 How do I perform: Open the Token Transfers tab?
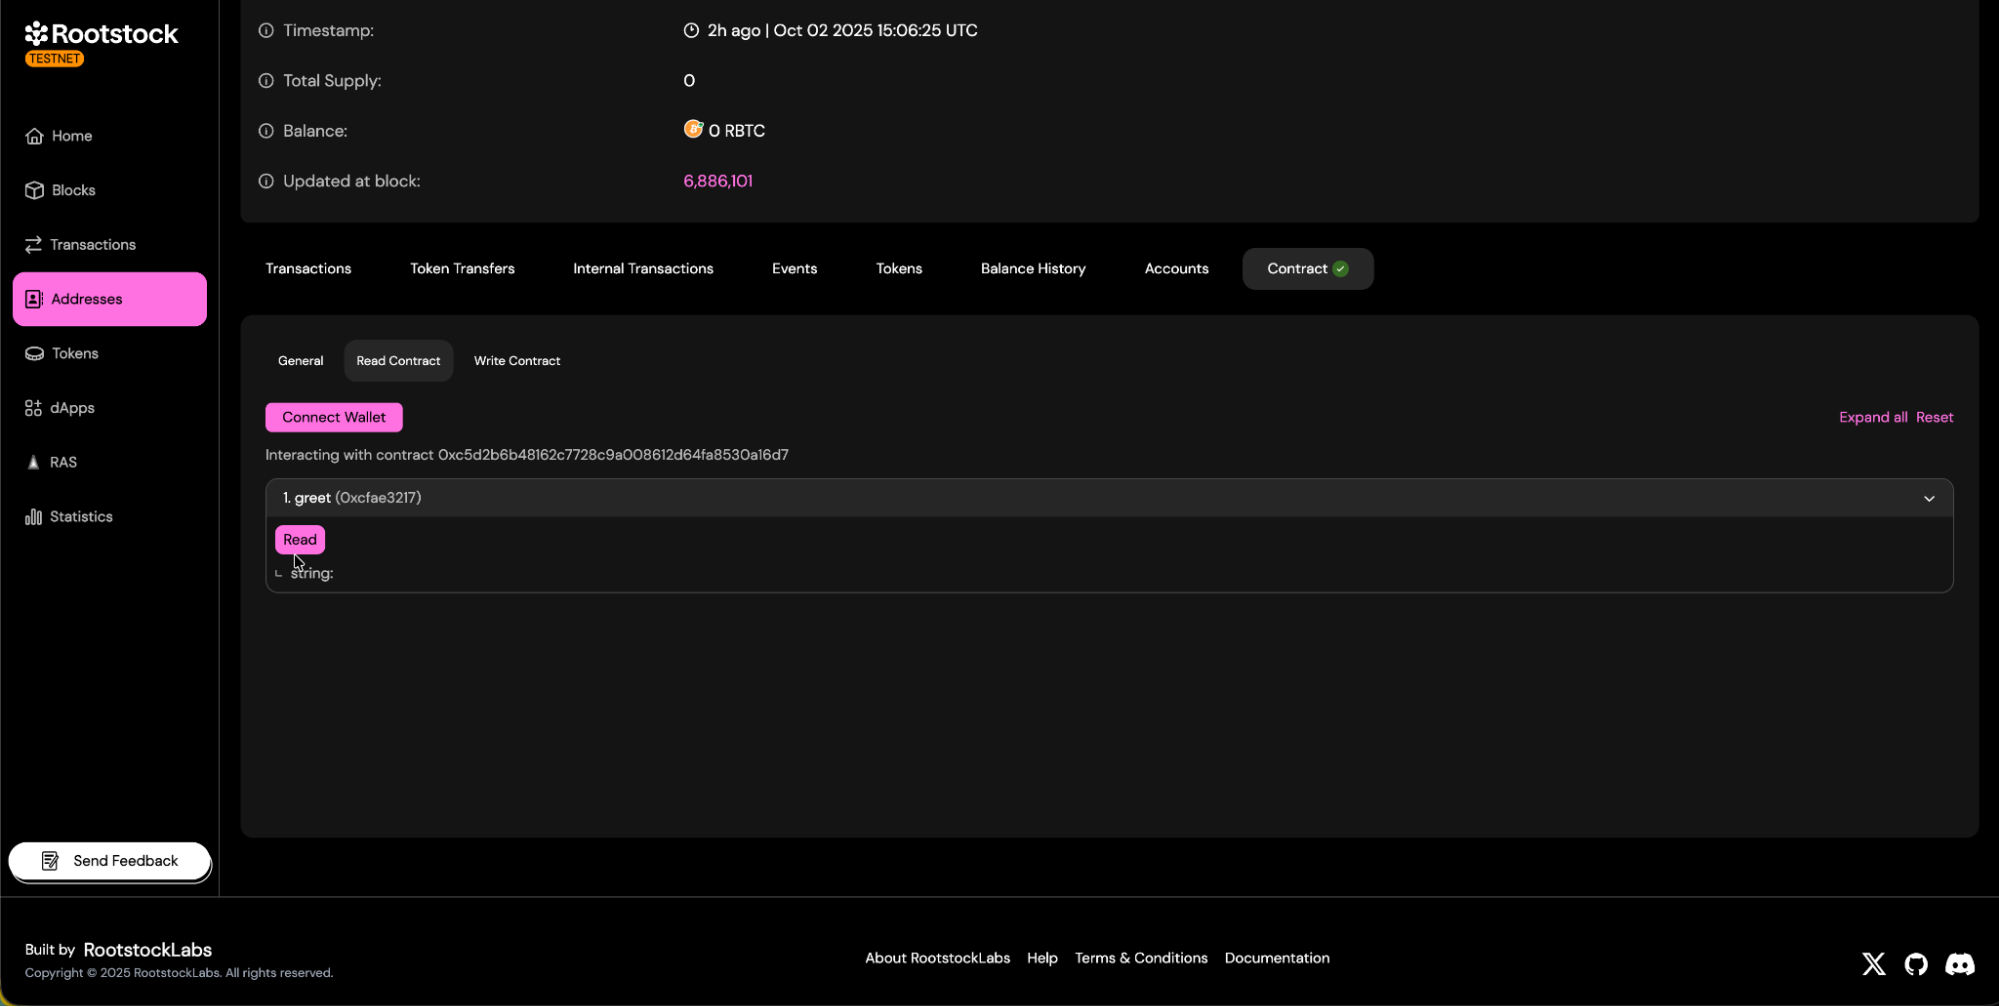coord(462,269)
